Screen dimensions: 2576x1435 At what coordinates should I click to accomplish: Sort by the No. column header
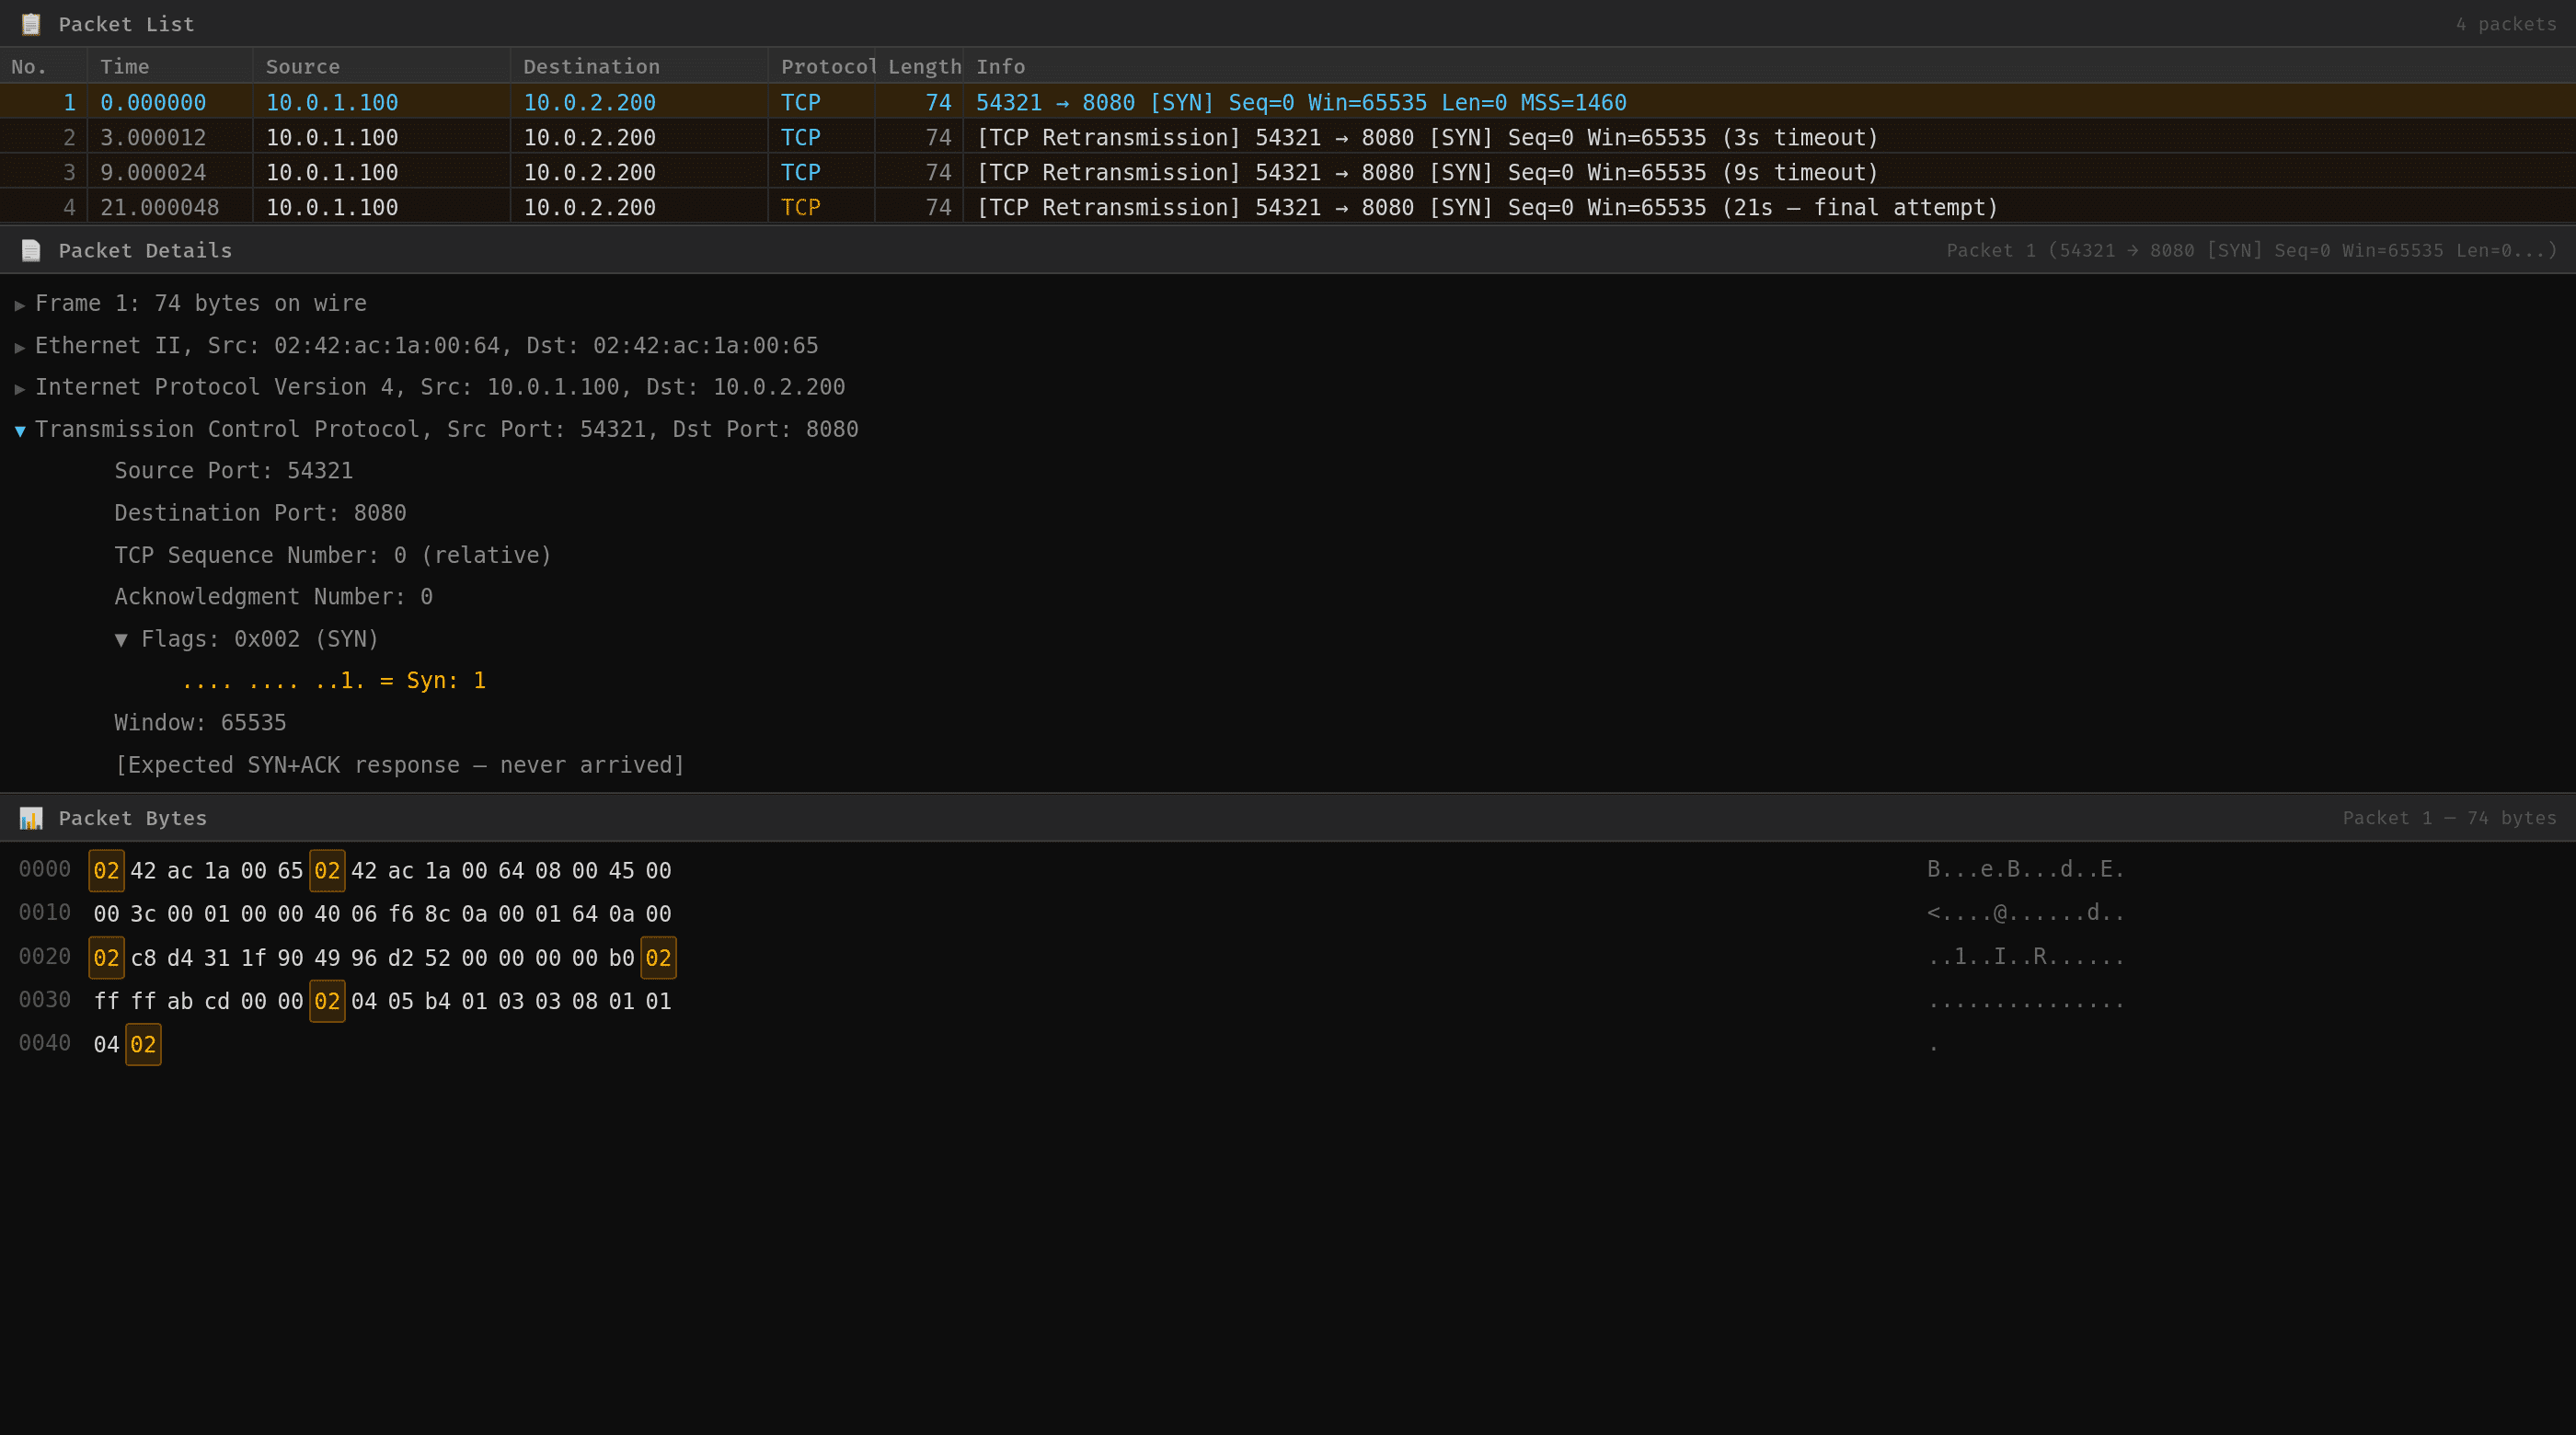(43, 66)
